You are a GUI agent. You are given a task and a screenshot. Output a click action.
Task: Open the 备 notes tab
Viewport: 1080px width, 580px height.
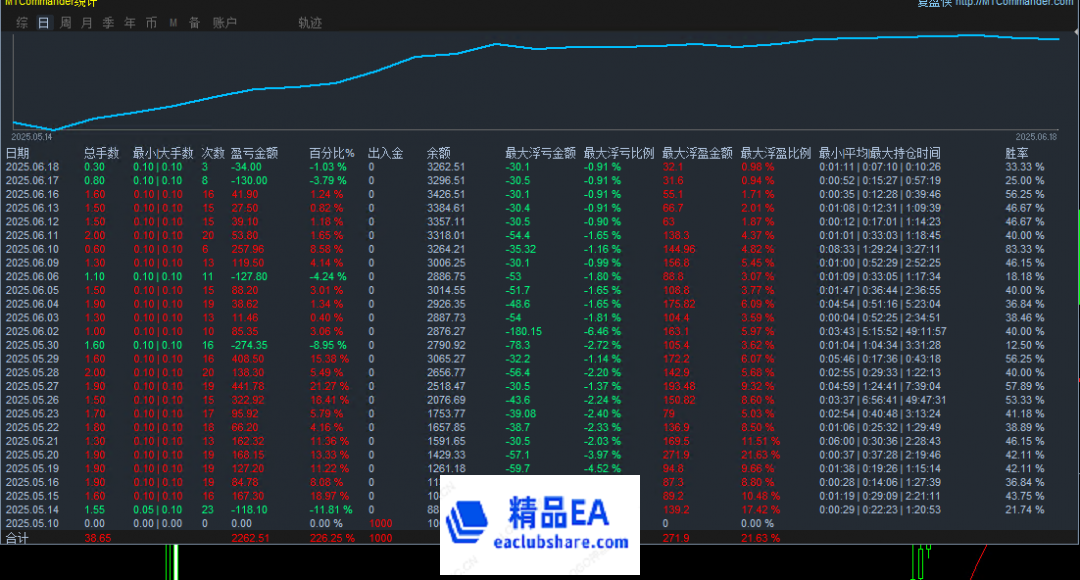coord(194,22)
